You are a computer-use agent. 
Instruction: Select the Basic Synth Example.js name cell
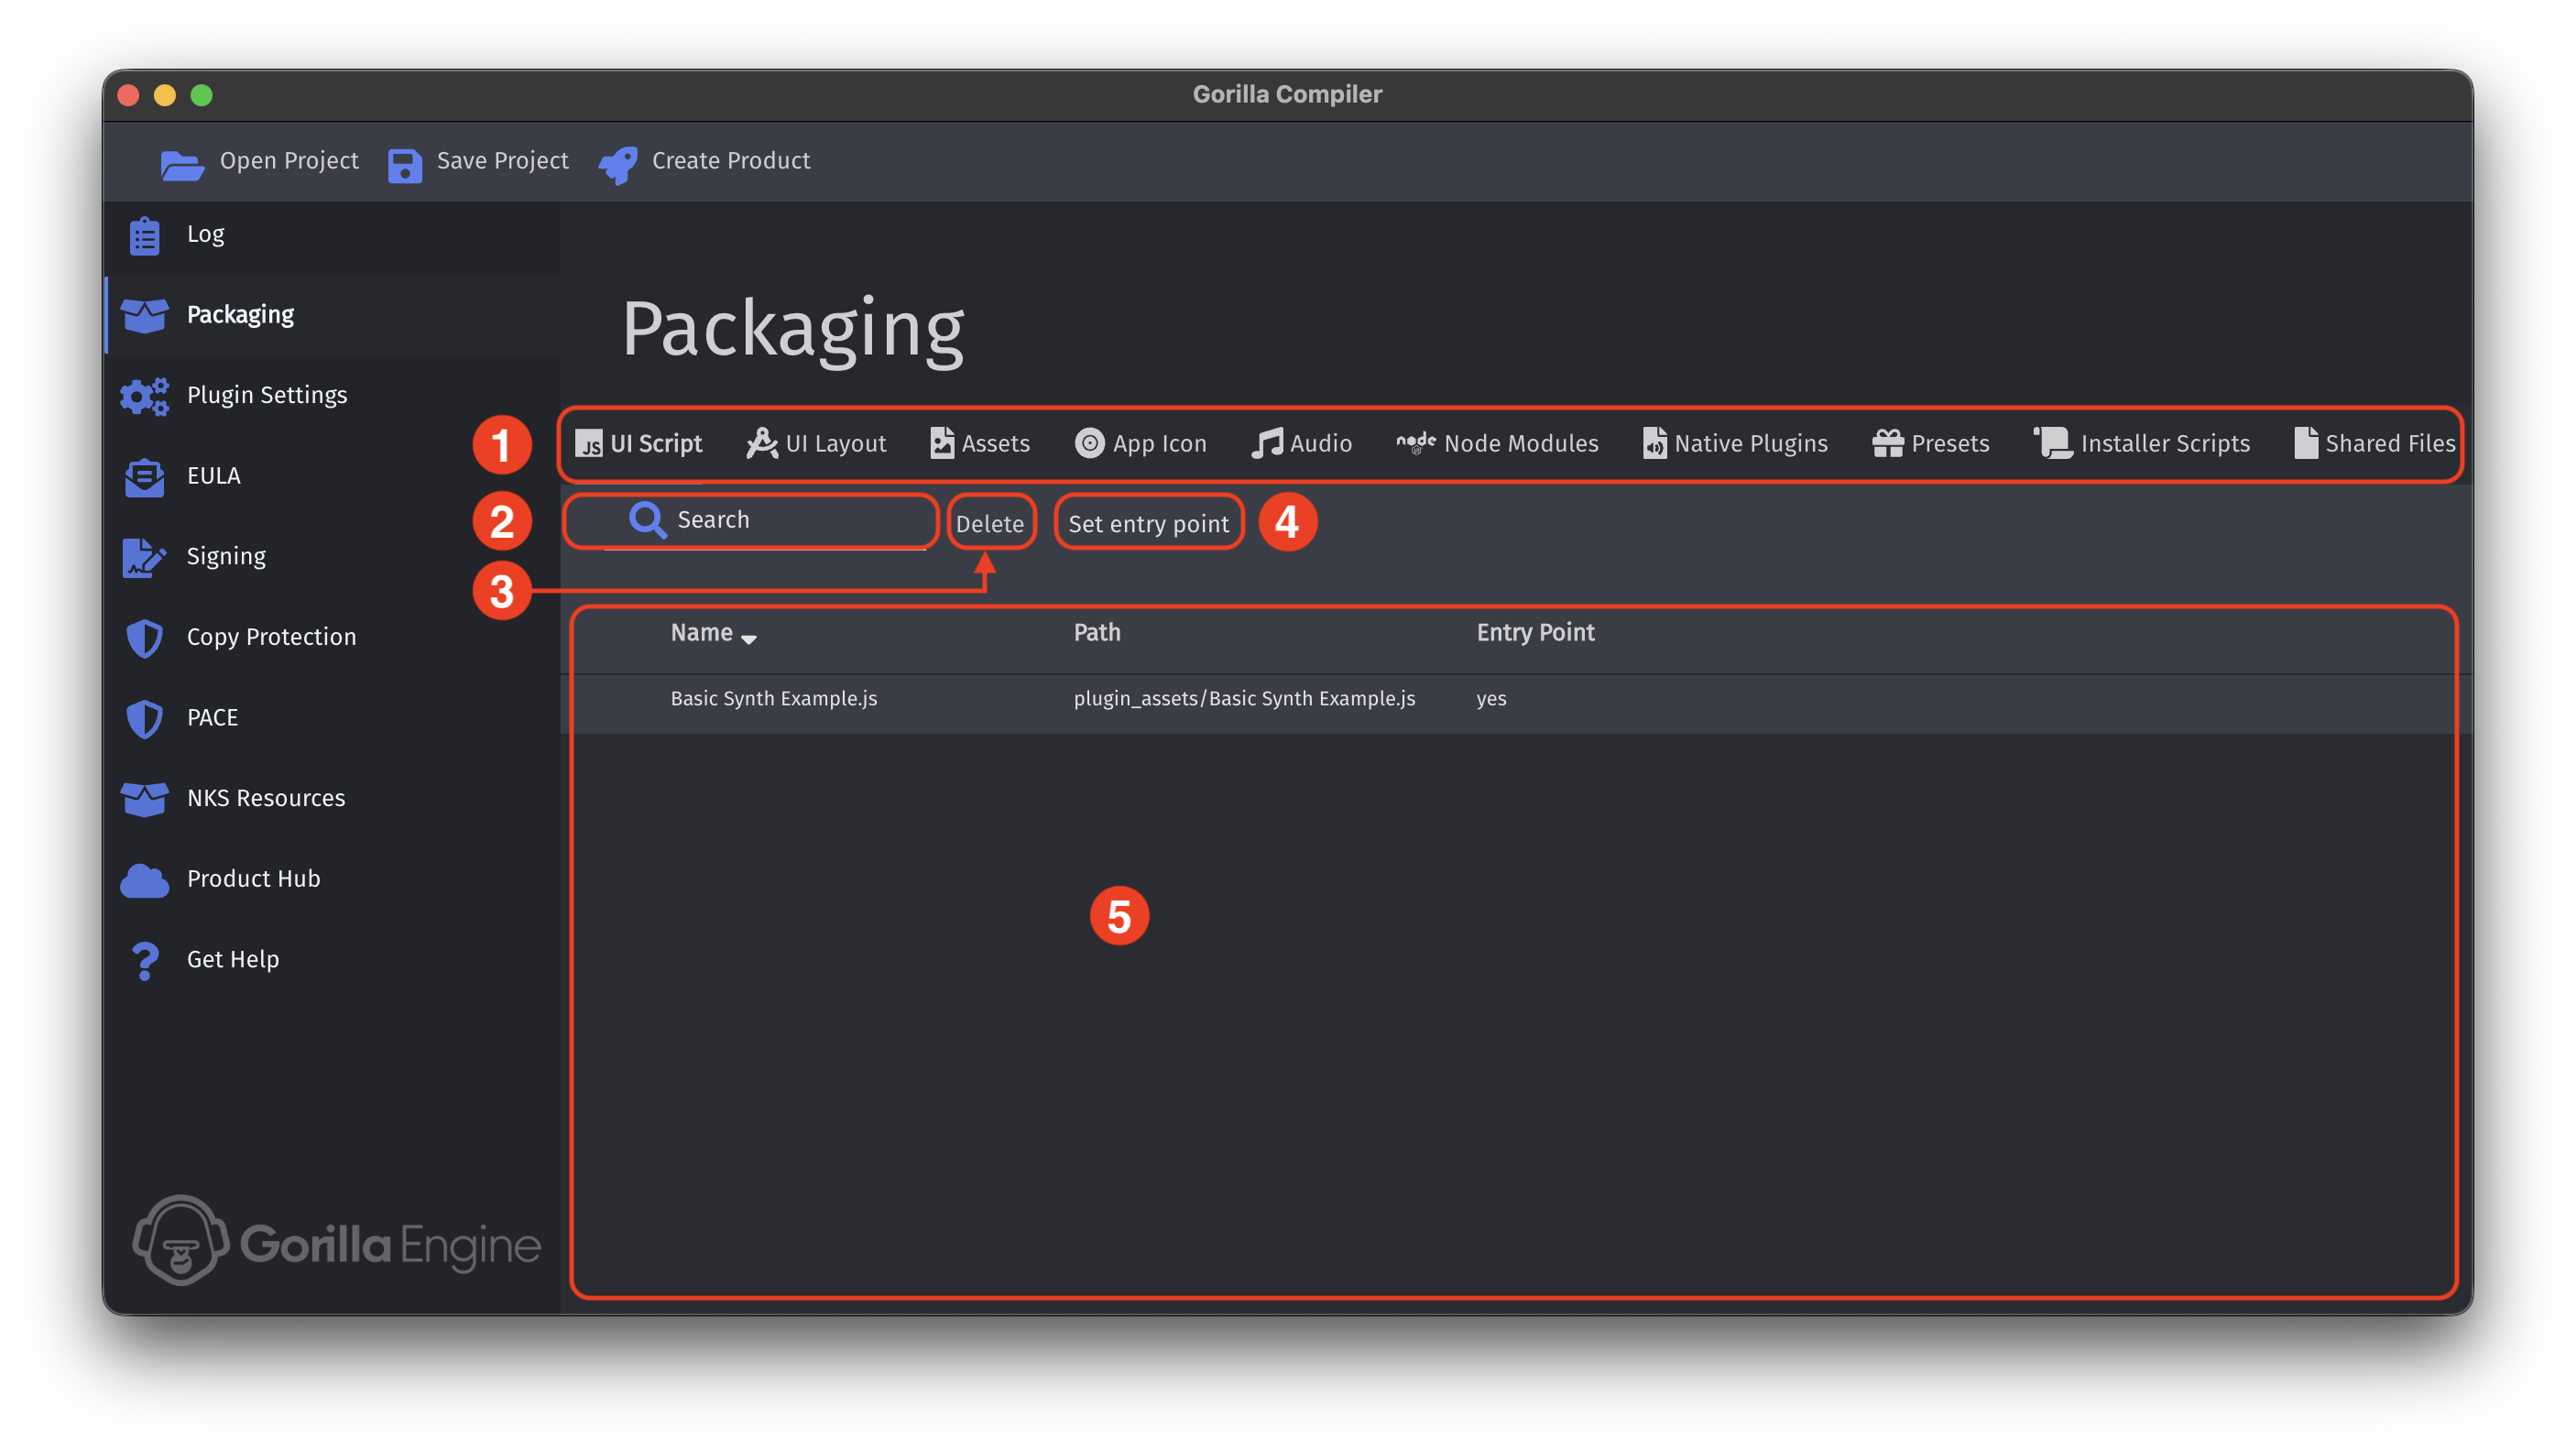click(773, 699)
